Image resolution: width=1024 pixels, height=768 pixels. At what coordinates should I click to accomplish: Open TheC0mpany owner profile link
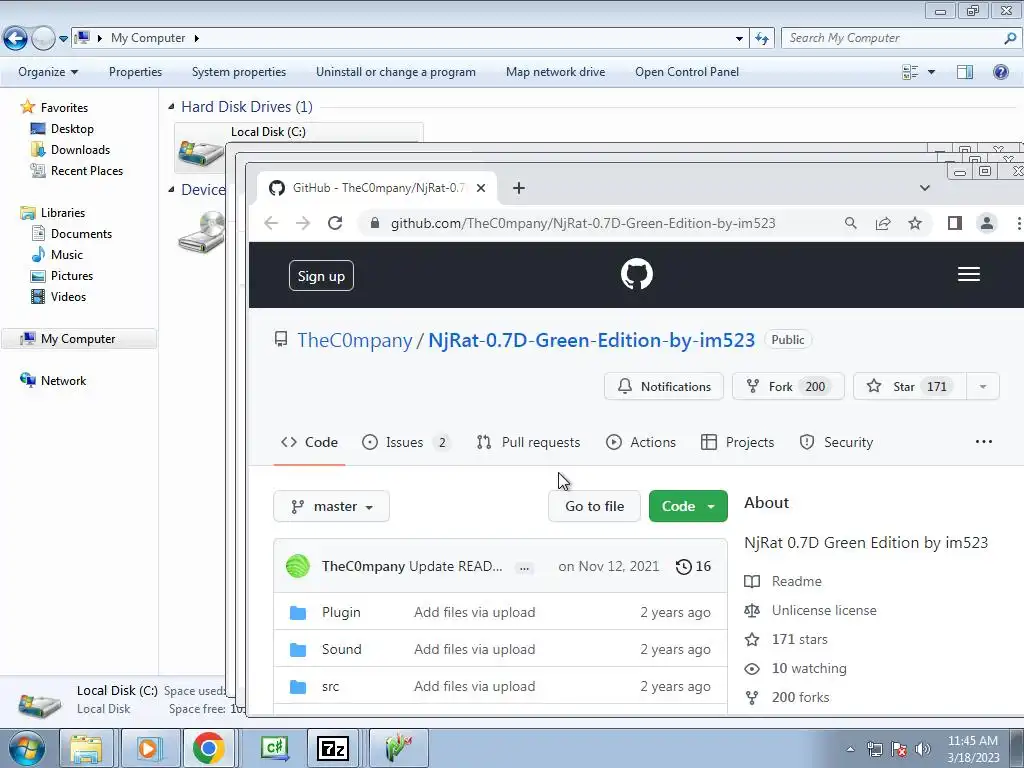coord(355,340)
